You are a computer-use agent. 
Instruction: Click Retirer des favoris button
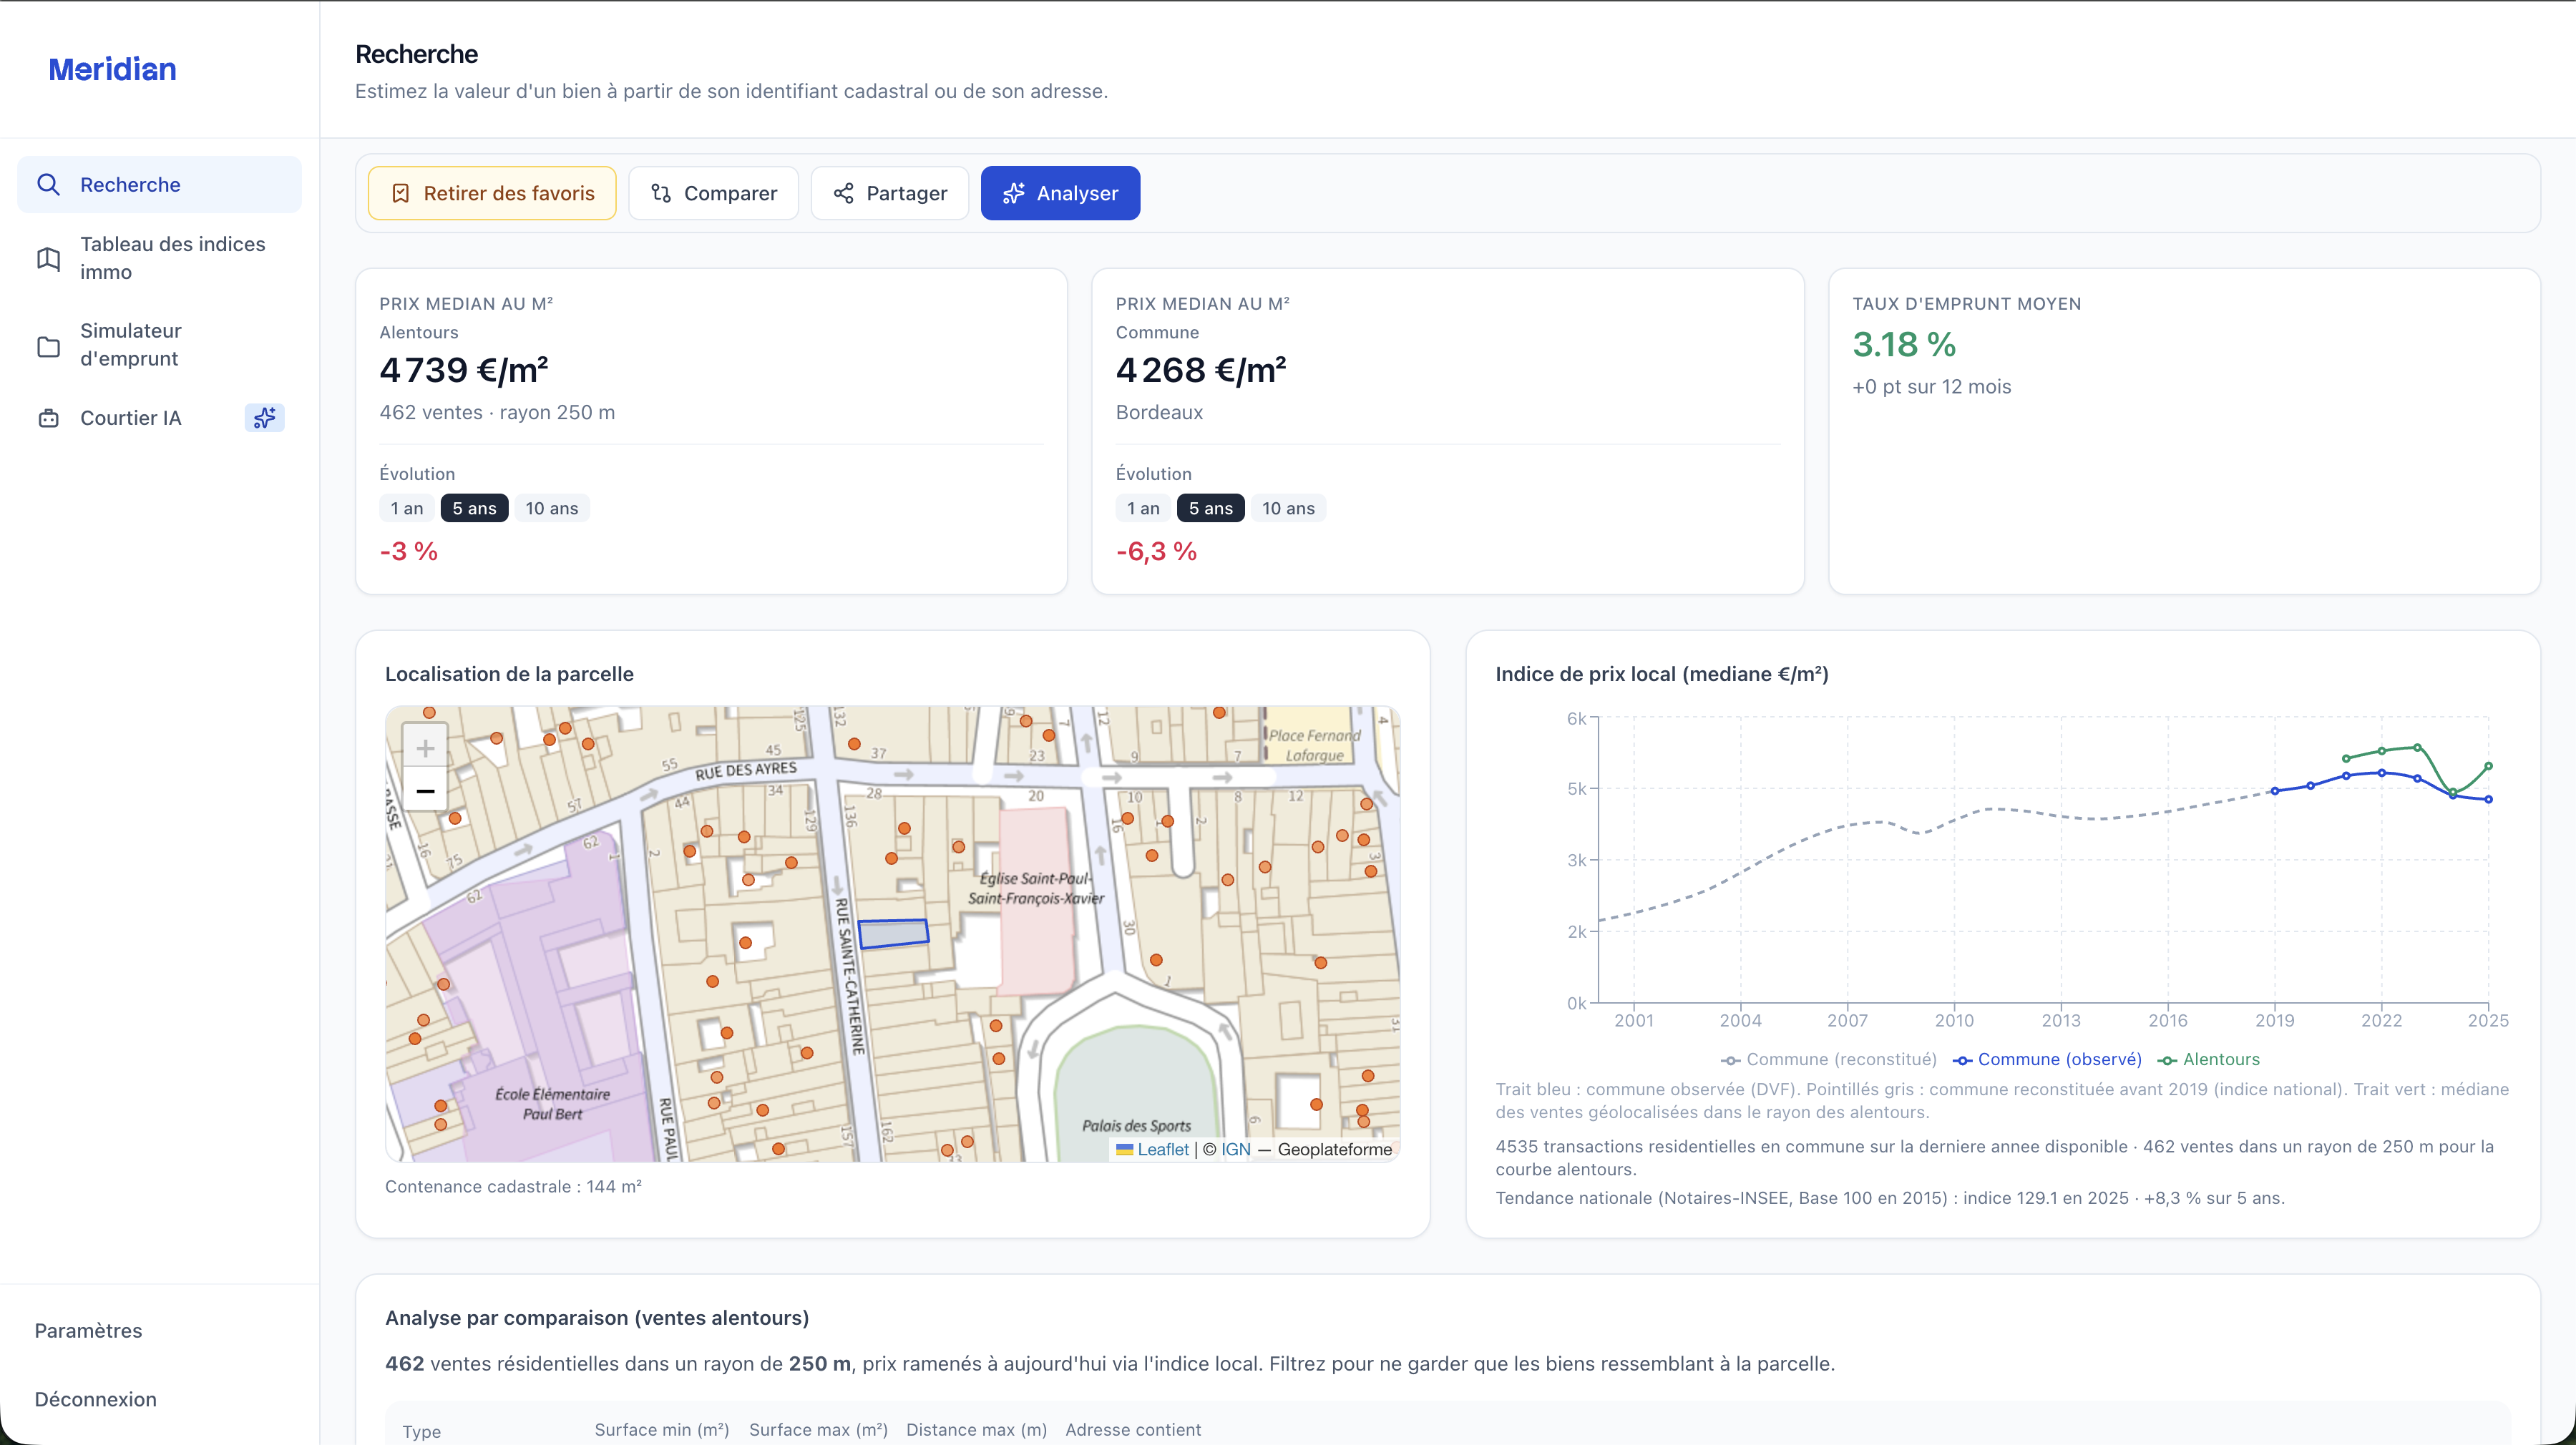click(x=492, y=193)
